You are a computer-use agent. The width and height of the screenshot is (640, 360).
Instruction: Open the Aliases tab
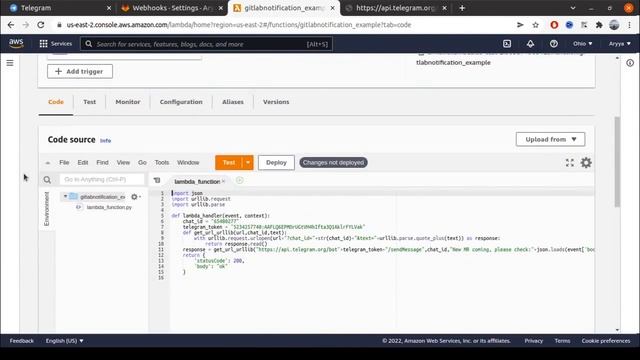coord(233,102)
